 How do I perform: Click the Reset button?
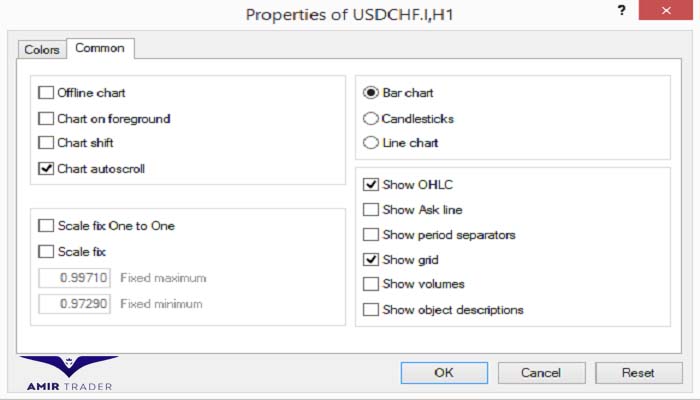(x=638, y=372)
